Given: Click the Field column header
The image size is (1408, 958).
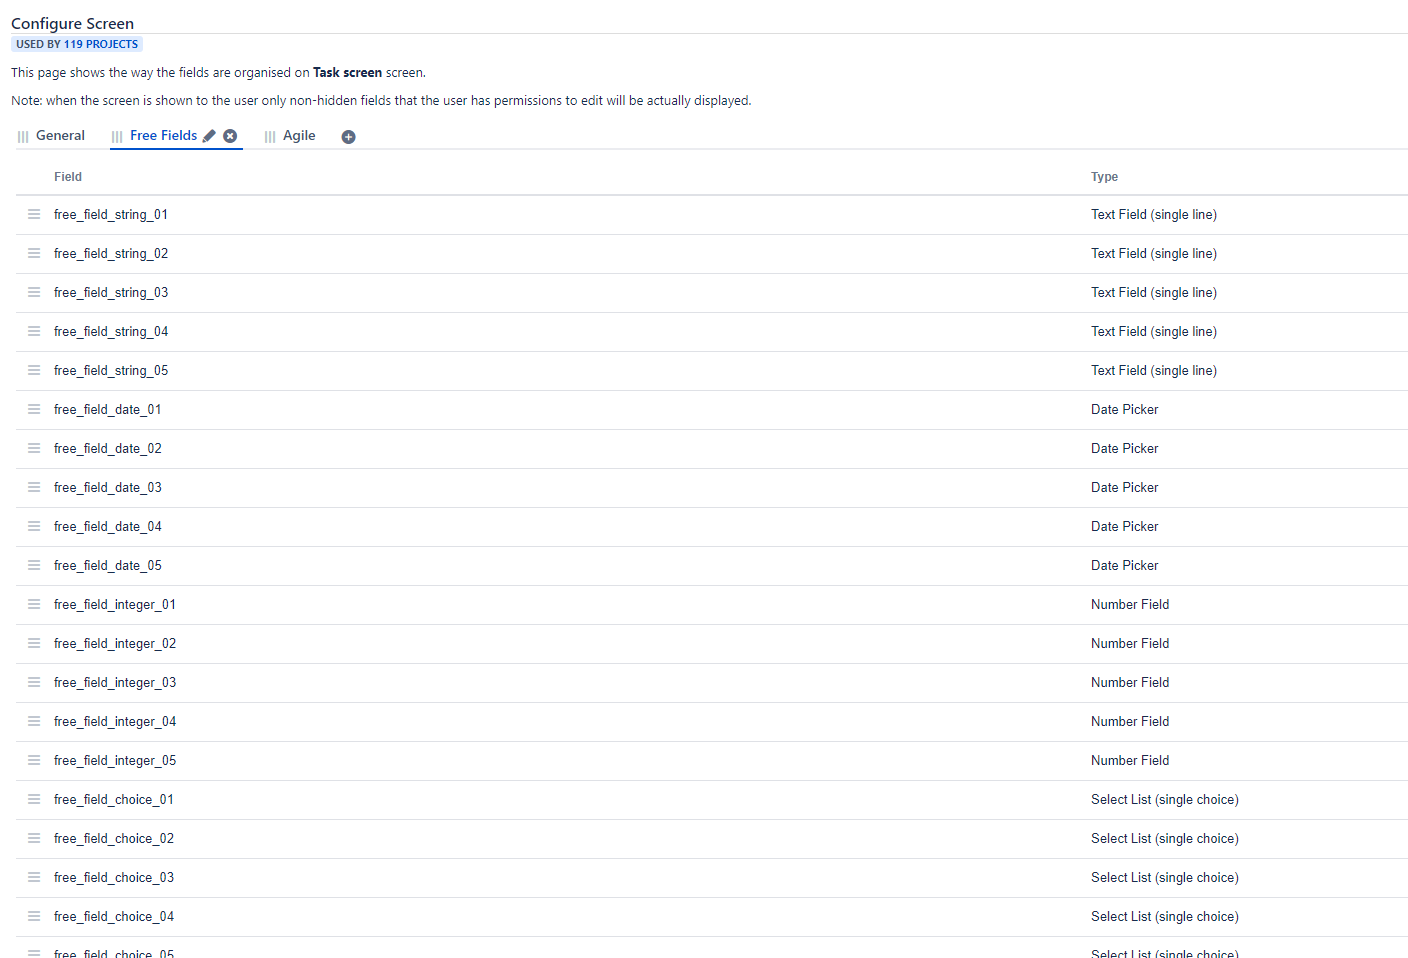Looking at the screenshot, I should click(x=68, y=177).
